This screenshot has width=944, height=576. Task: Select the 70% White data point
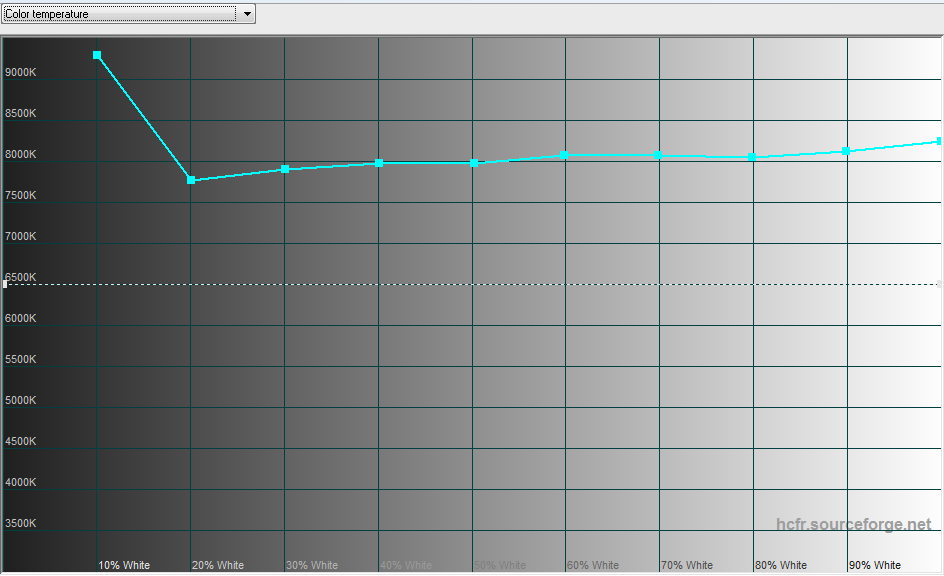click(x=658, y=155)
